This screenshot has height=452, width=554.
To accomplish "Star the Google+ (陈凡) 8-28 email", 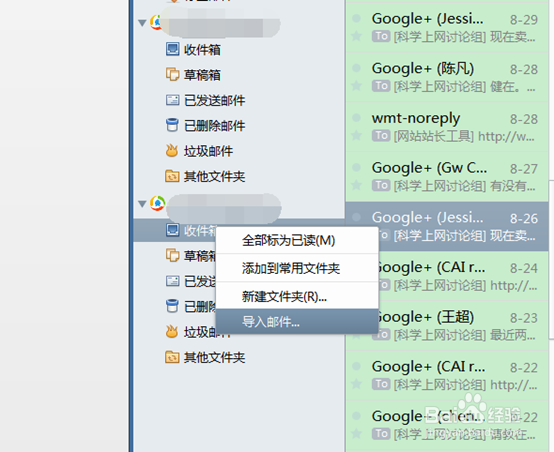I will pos(356,86).
